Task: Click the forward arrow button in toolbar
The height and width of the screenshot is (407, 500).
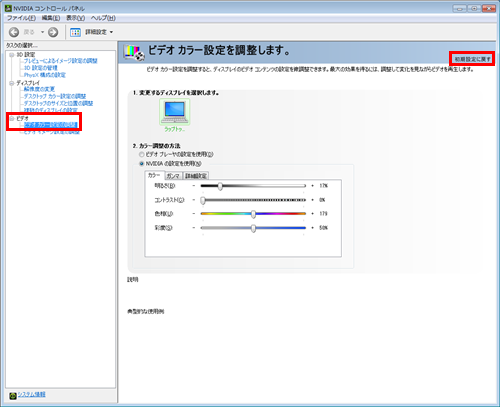Action: coord(53,32)
